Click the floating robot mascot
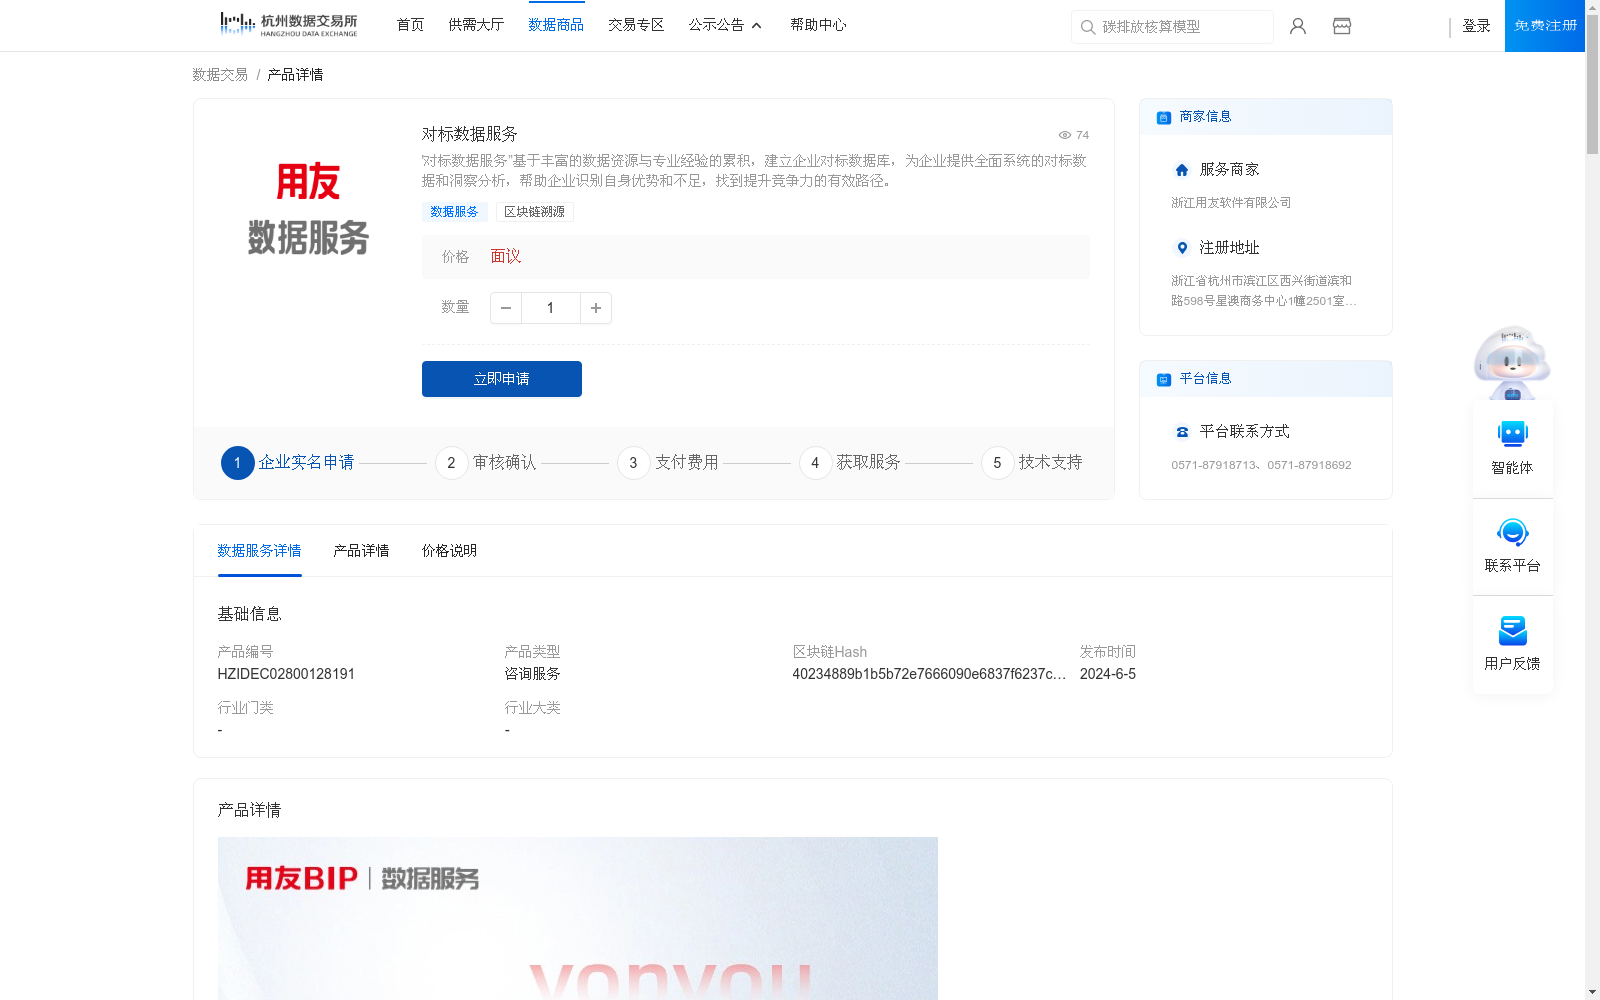This screenshot has width=1600, height=1000. click(1512, 362)
